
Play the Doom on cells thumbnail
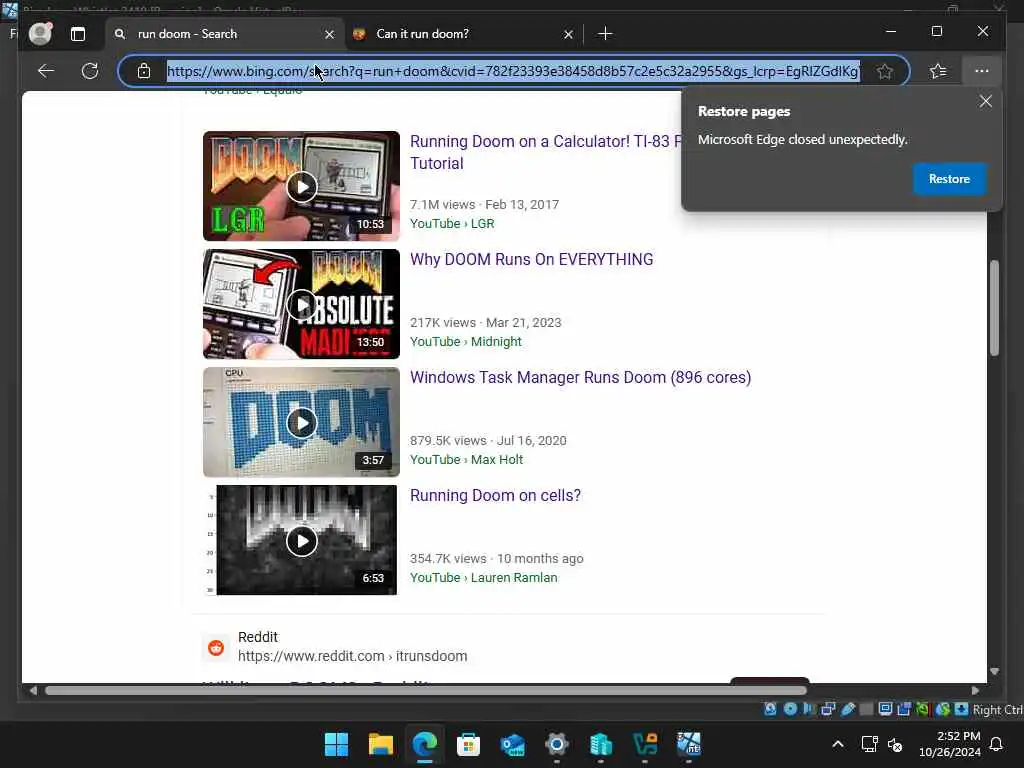pos(301,540)
